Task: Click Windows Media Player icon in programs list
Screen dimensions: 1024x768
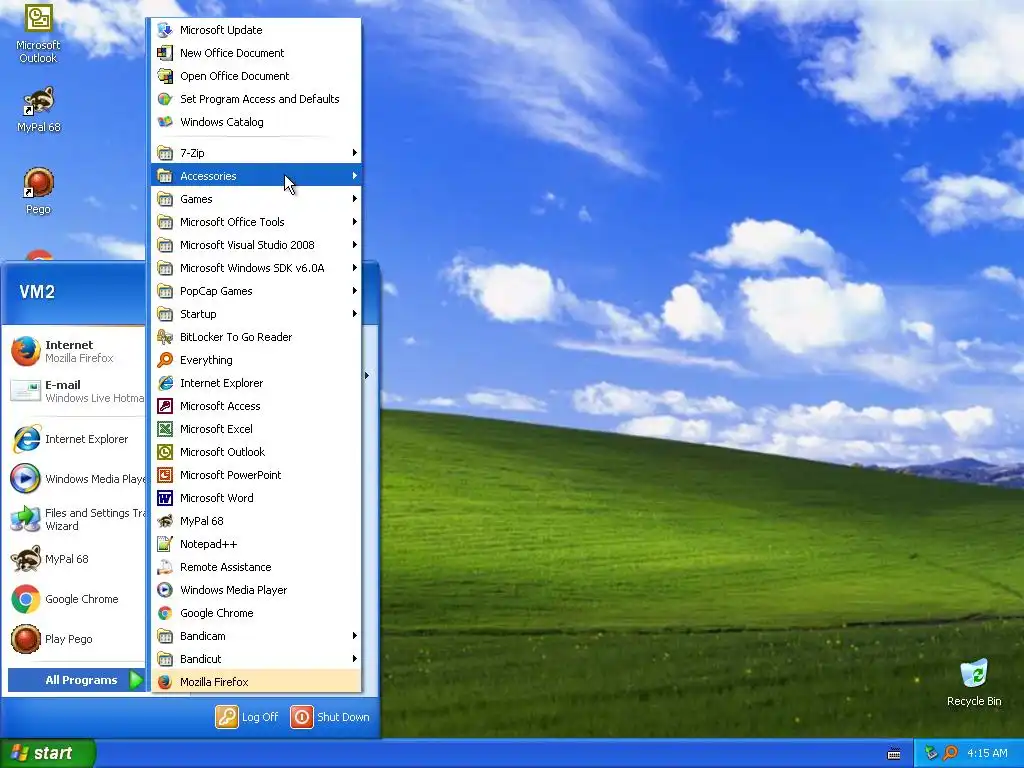Action: pyautogui.click(x=165, y=590)
